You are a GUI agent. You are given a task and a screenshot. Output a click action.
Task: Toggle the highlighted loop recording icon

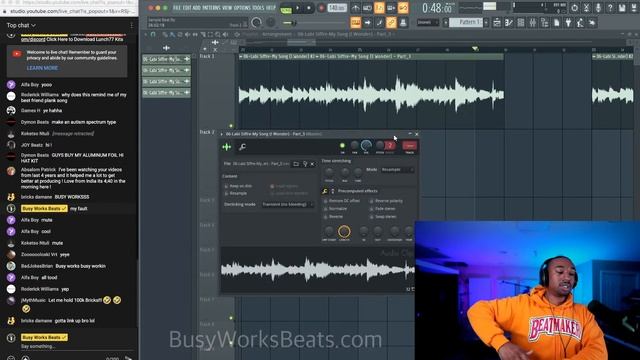point(403,8)
